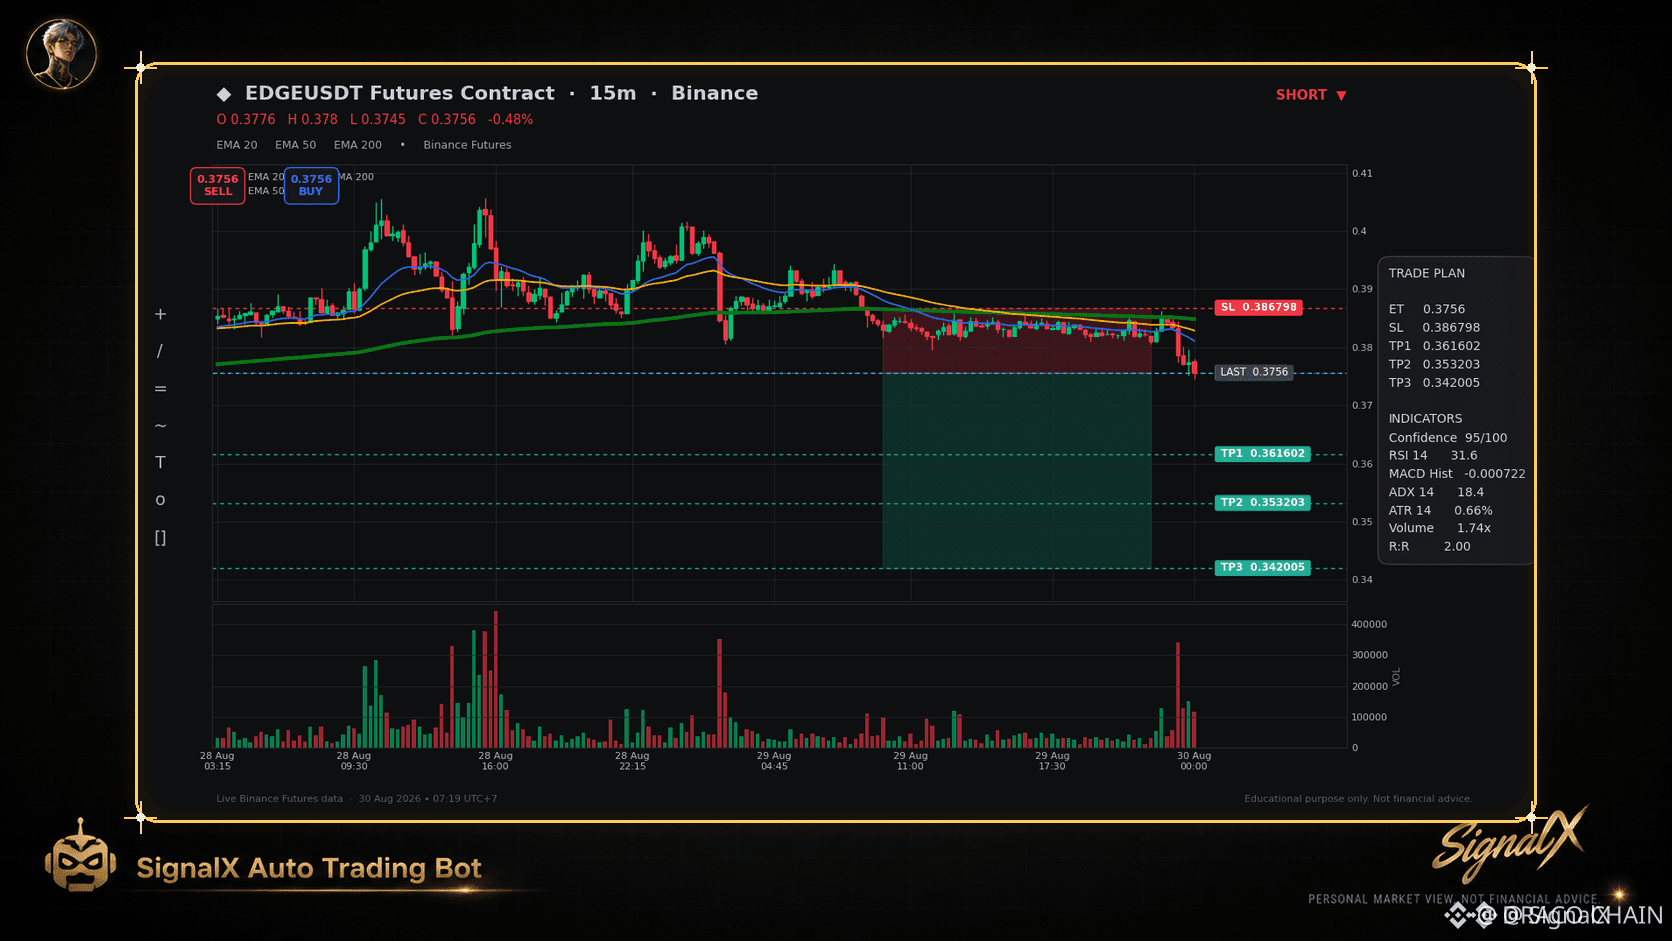Click TP1 0.361602 in the Trade Plan panel
1672x941 pixels.
(1434, 346)
